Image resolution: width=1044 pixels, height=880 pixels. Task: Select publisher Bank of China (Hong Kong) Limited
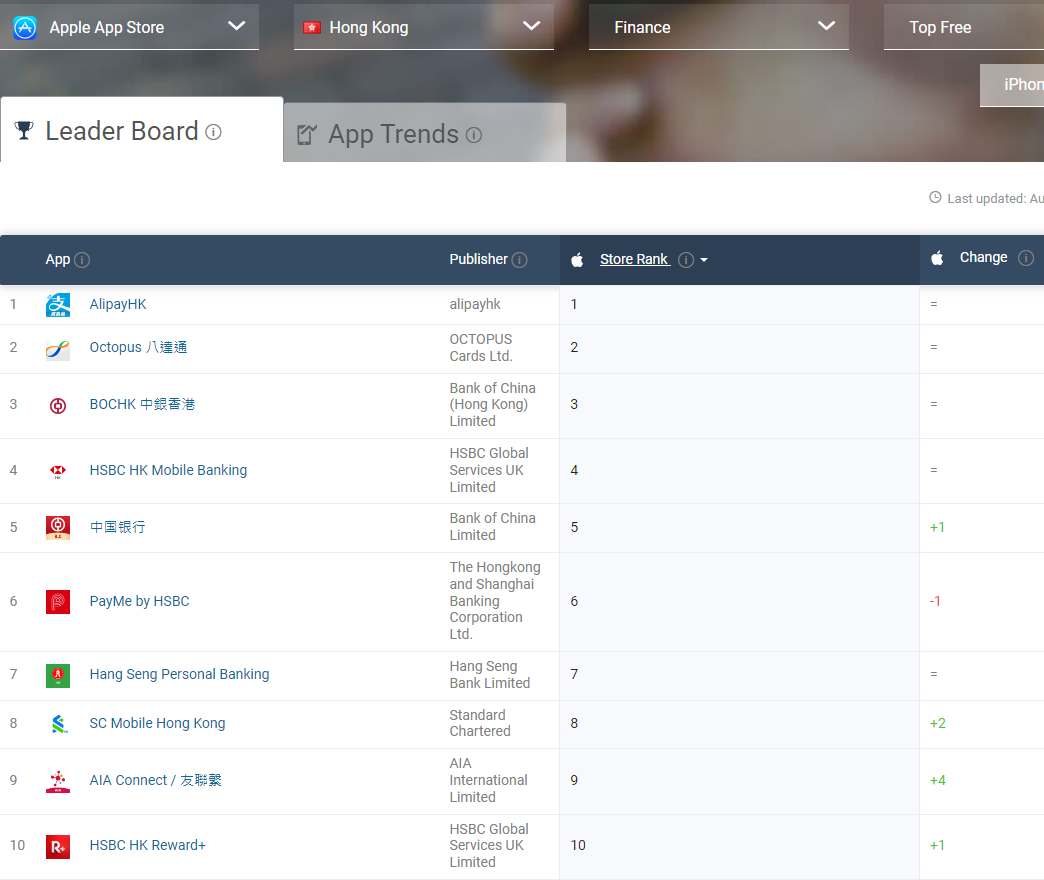click(x=493, y=405)
